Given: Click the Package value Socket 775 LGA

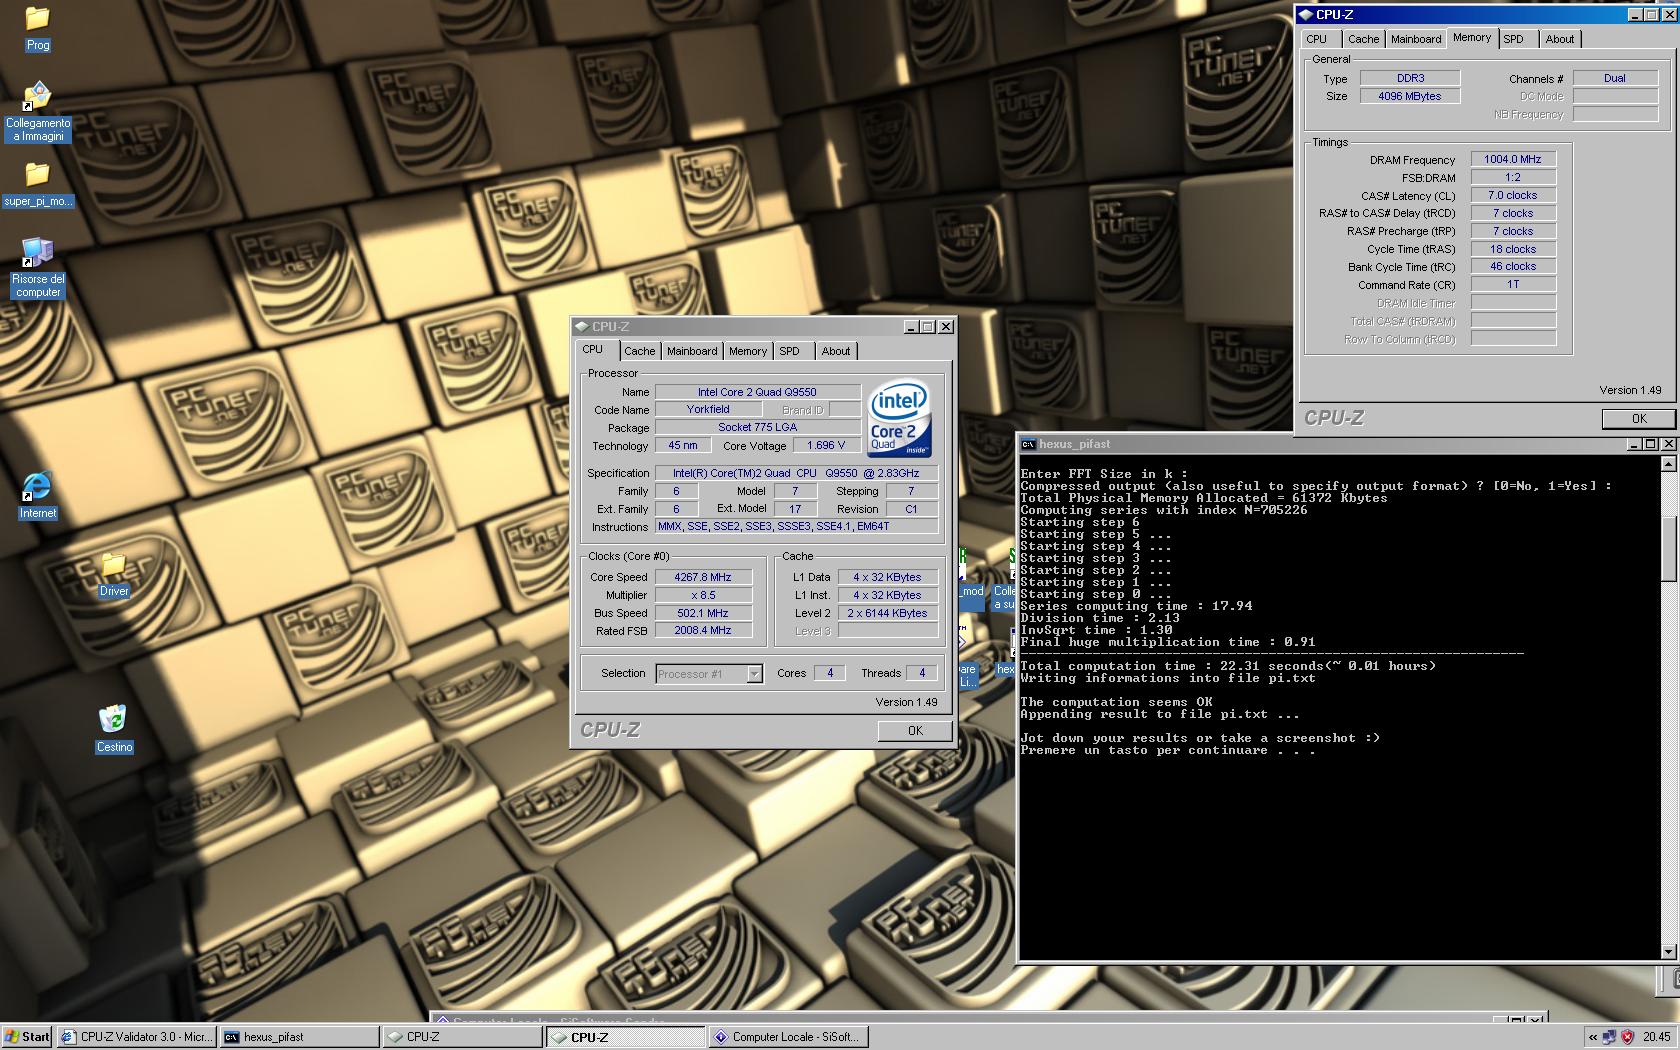Looking at the screenshot, I should [x=757, y=428].
